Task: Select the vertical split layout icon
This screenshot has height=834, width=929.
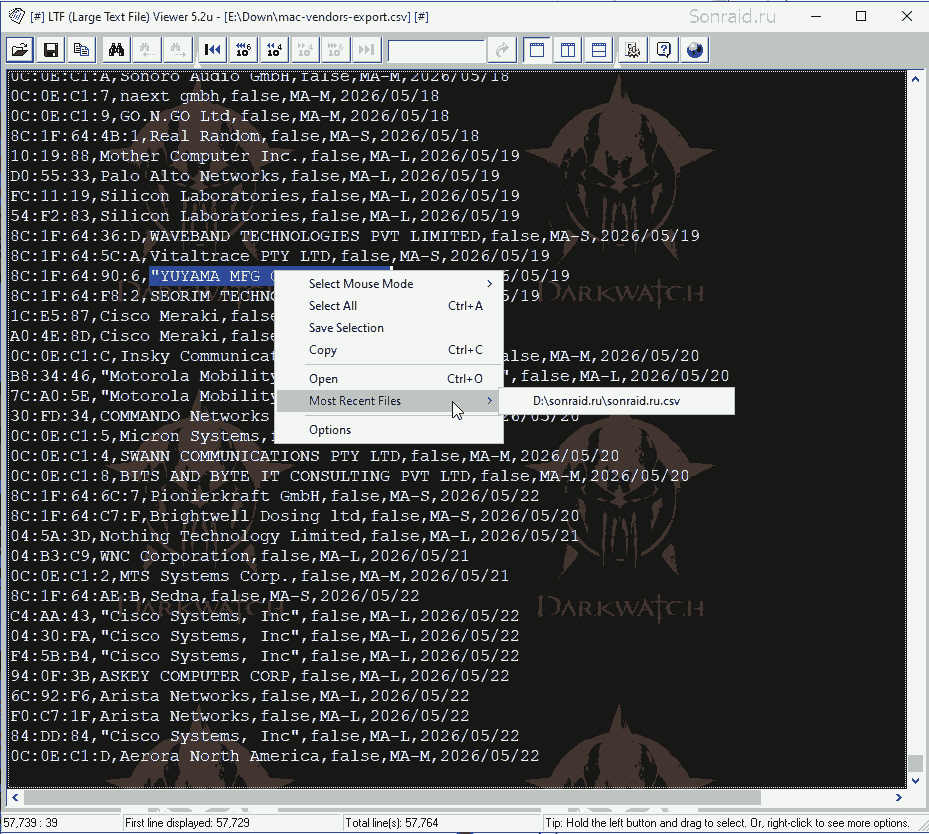Action: (x=568, y=50)
